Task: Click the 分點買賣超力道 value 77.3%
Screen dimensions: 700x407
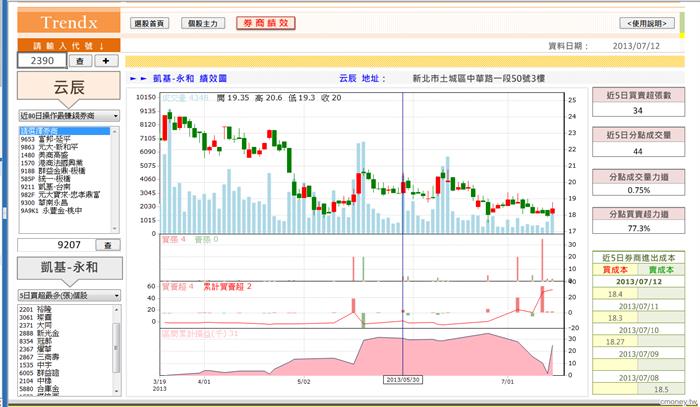Action: click(638, 228)
